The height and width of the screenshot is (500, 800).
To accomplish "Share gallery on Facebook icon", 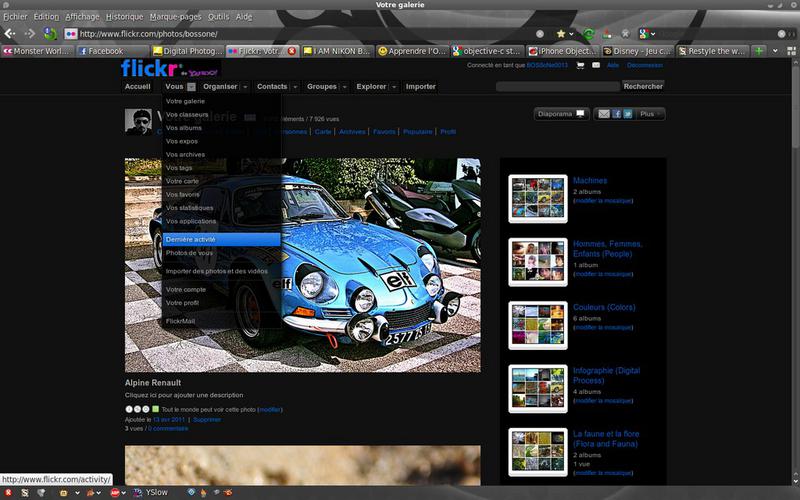I will pyautogui.click(x=617, y=114).
